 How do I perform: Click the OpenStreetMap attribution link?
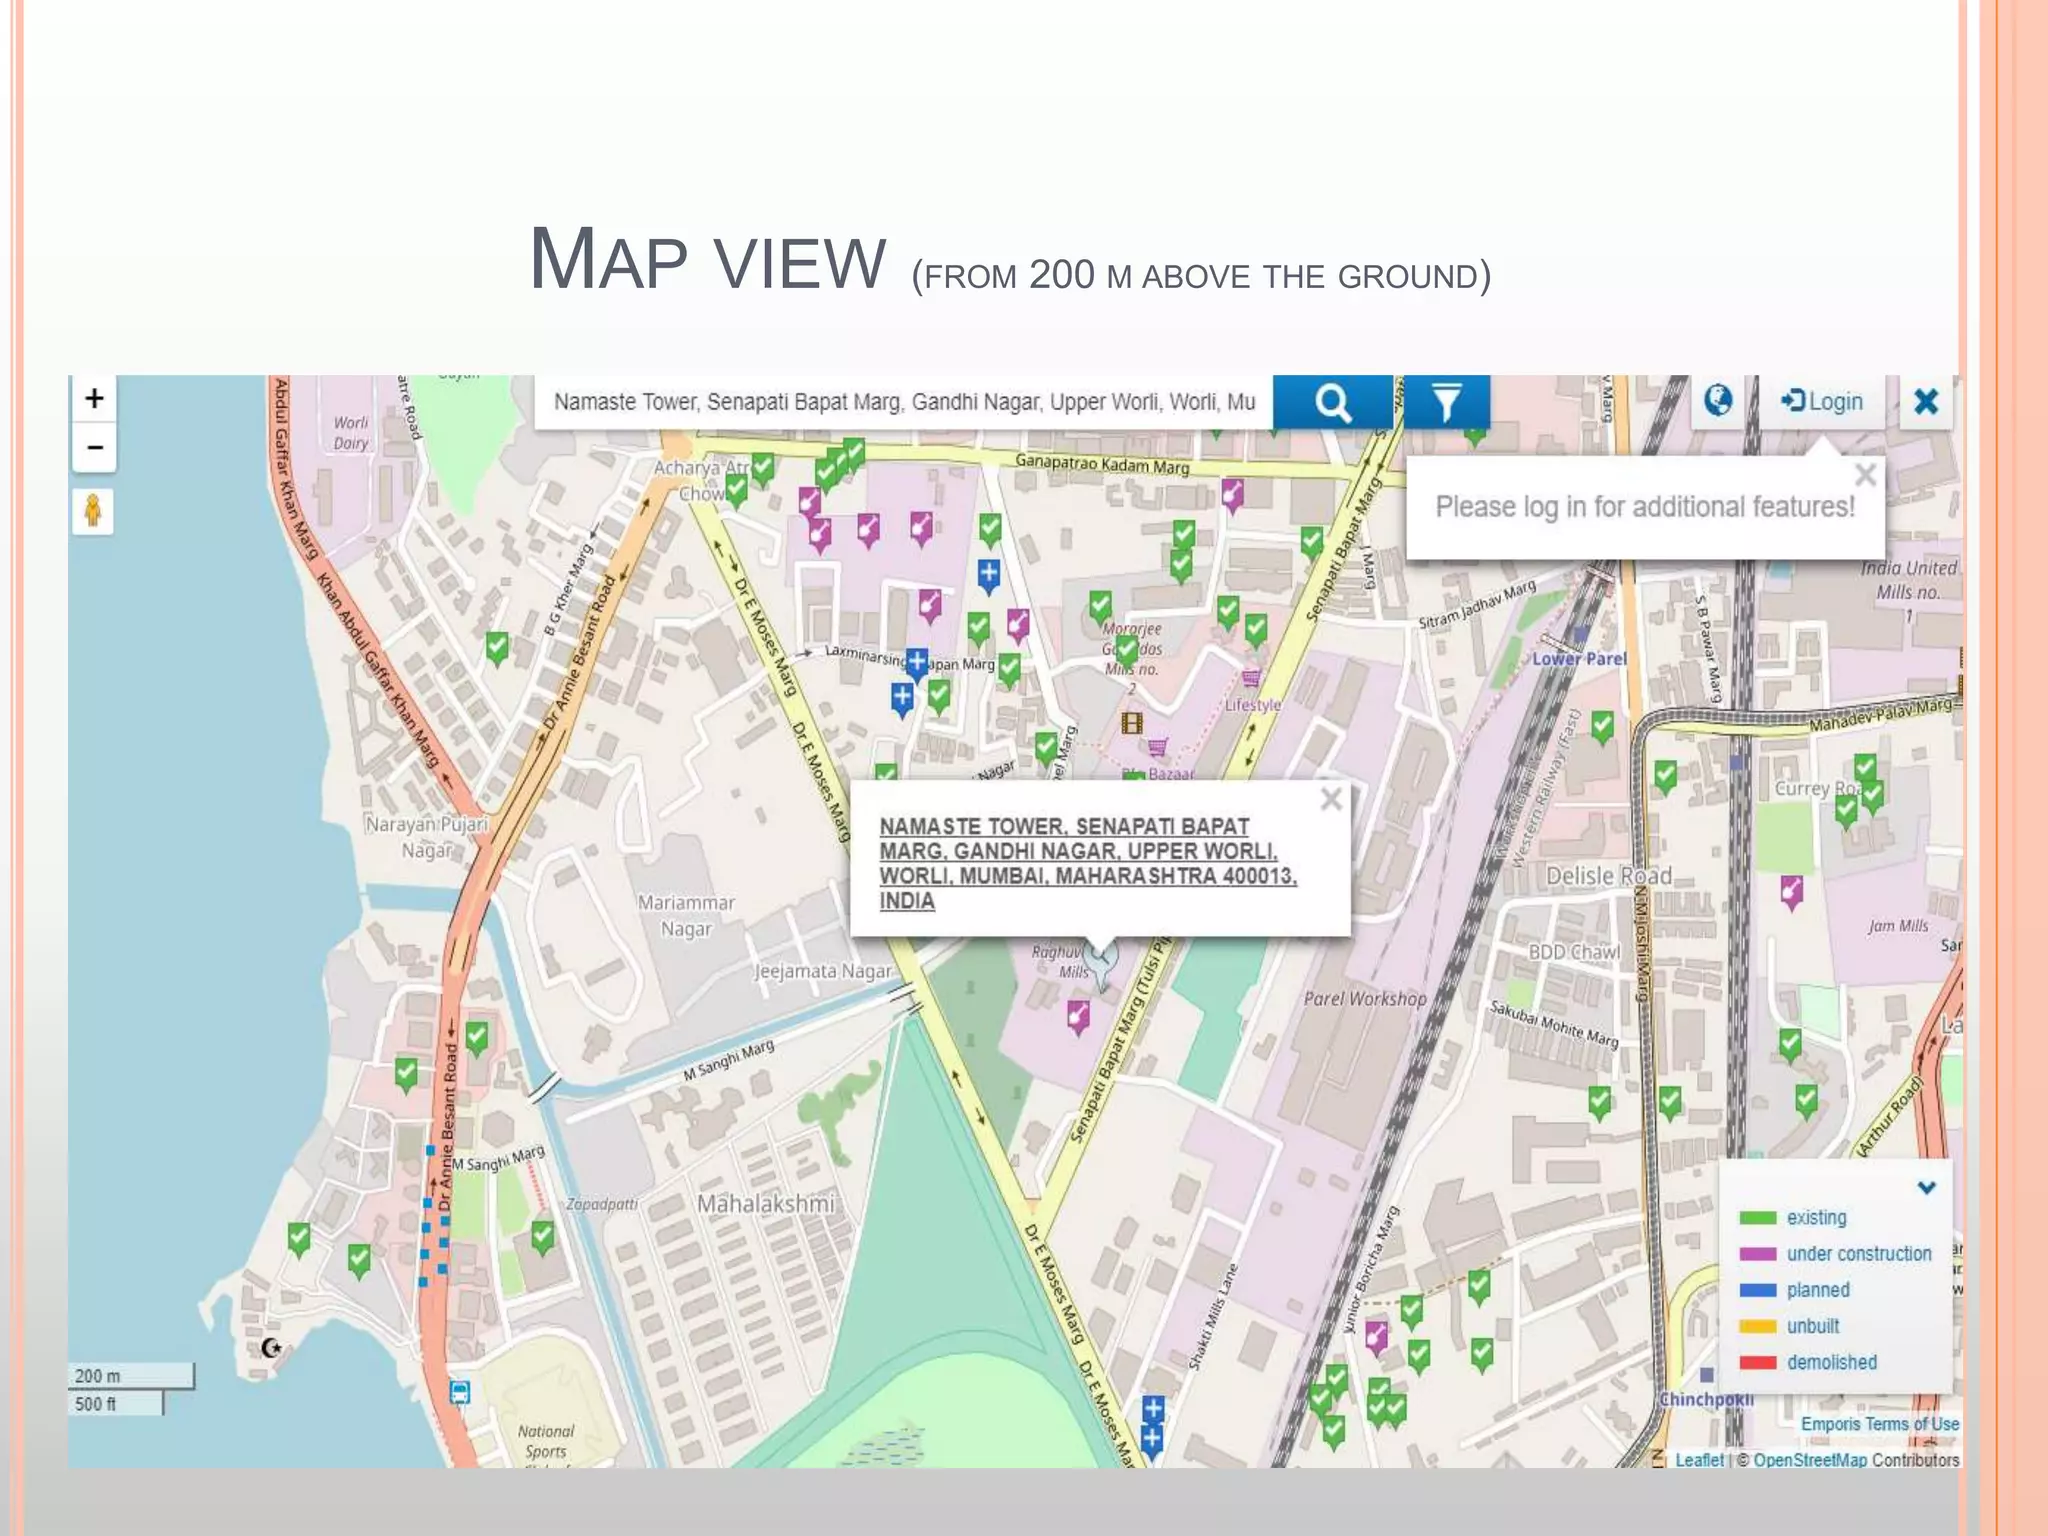1810,1460
